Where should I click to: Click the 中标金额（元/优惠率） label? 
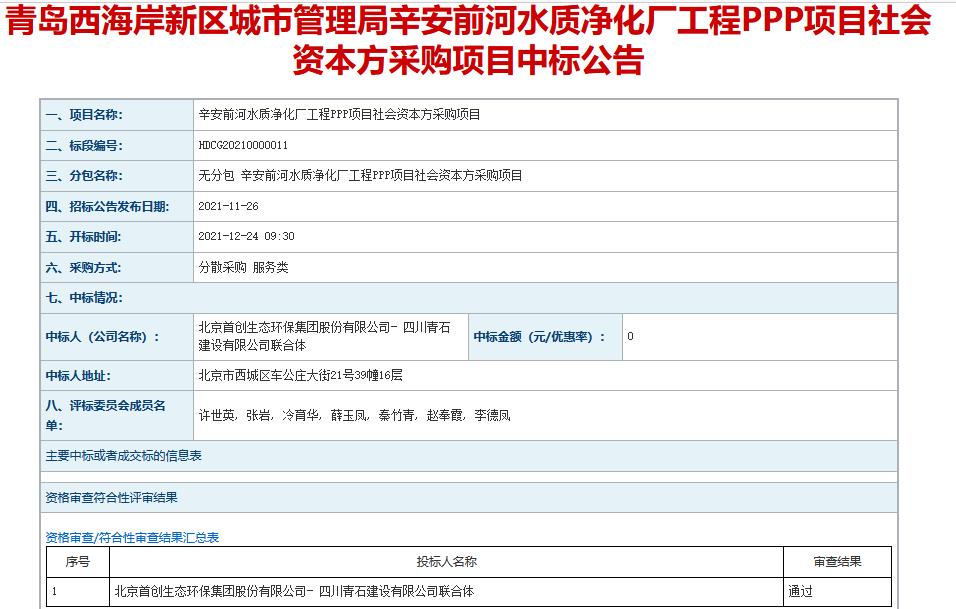point(539,337)
